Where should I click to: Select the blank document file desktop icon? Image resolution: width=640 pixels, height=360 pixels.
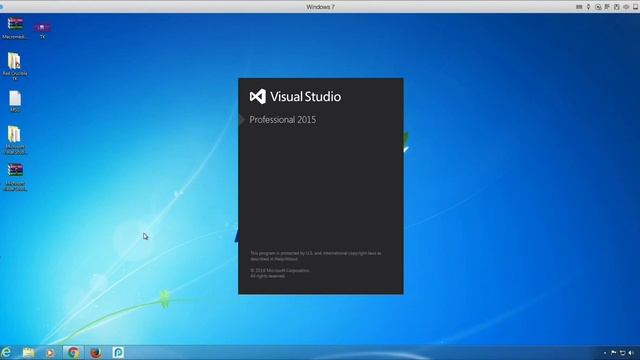pyautogui.click(x=15, y=101)
